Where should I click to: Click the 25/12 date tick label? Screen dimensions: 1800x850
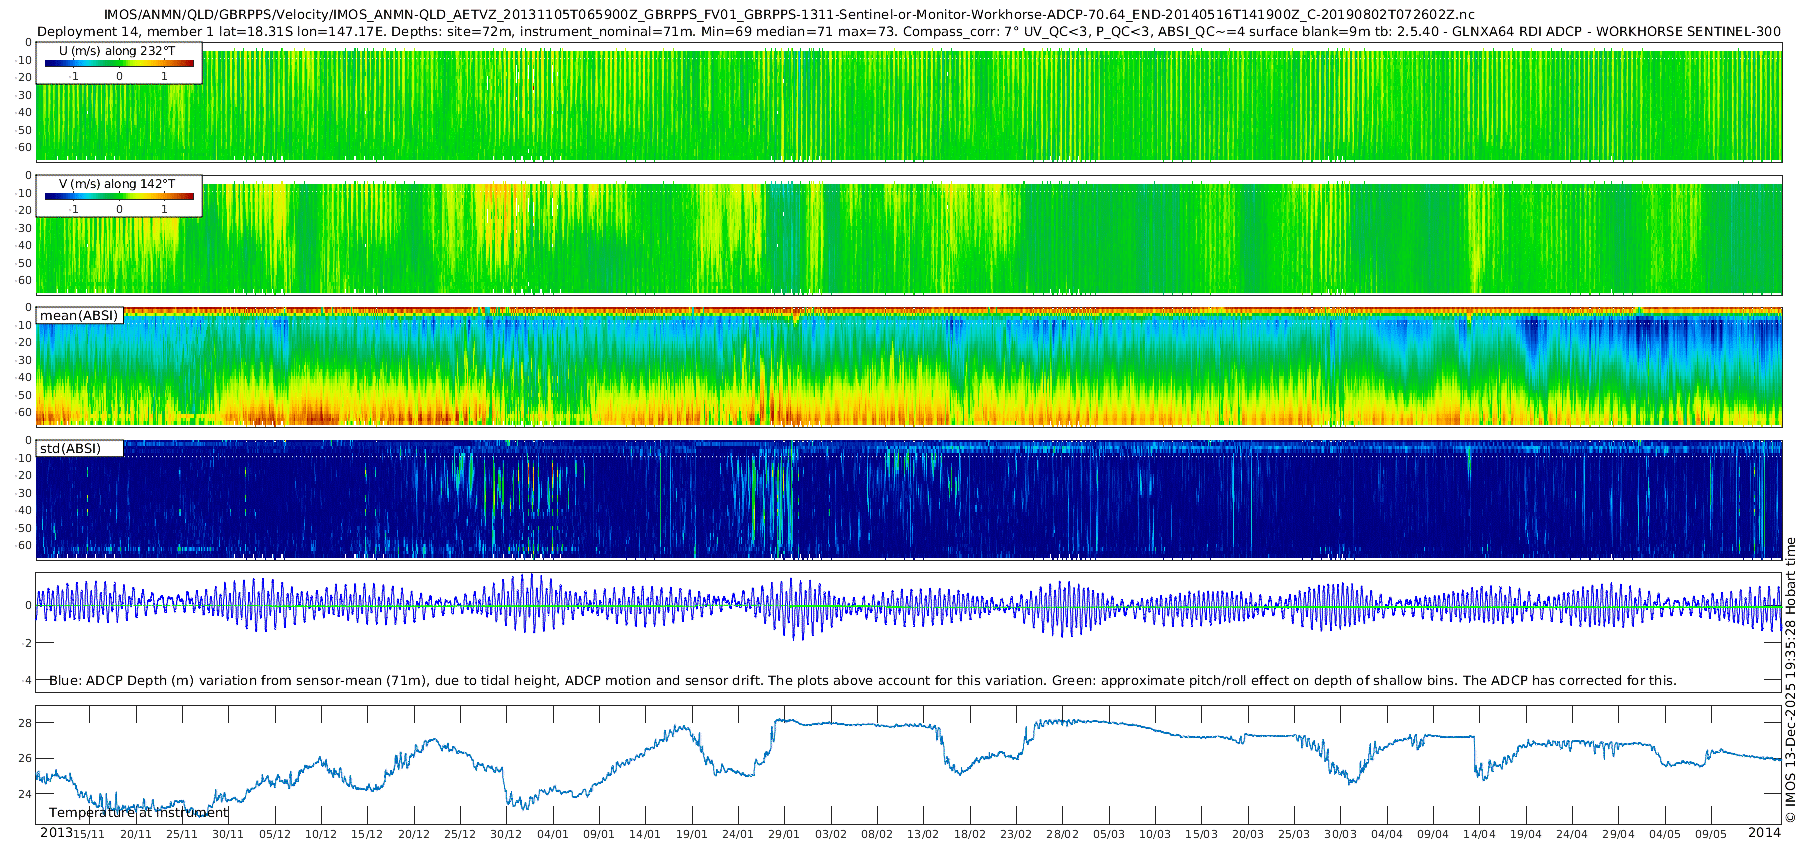coord(459,834)
